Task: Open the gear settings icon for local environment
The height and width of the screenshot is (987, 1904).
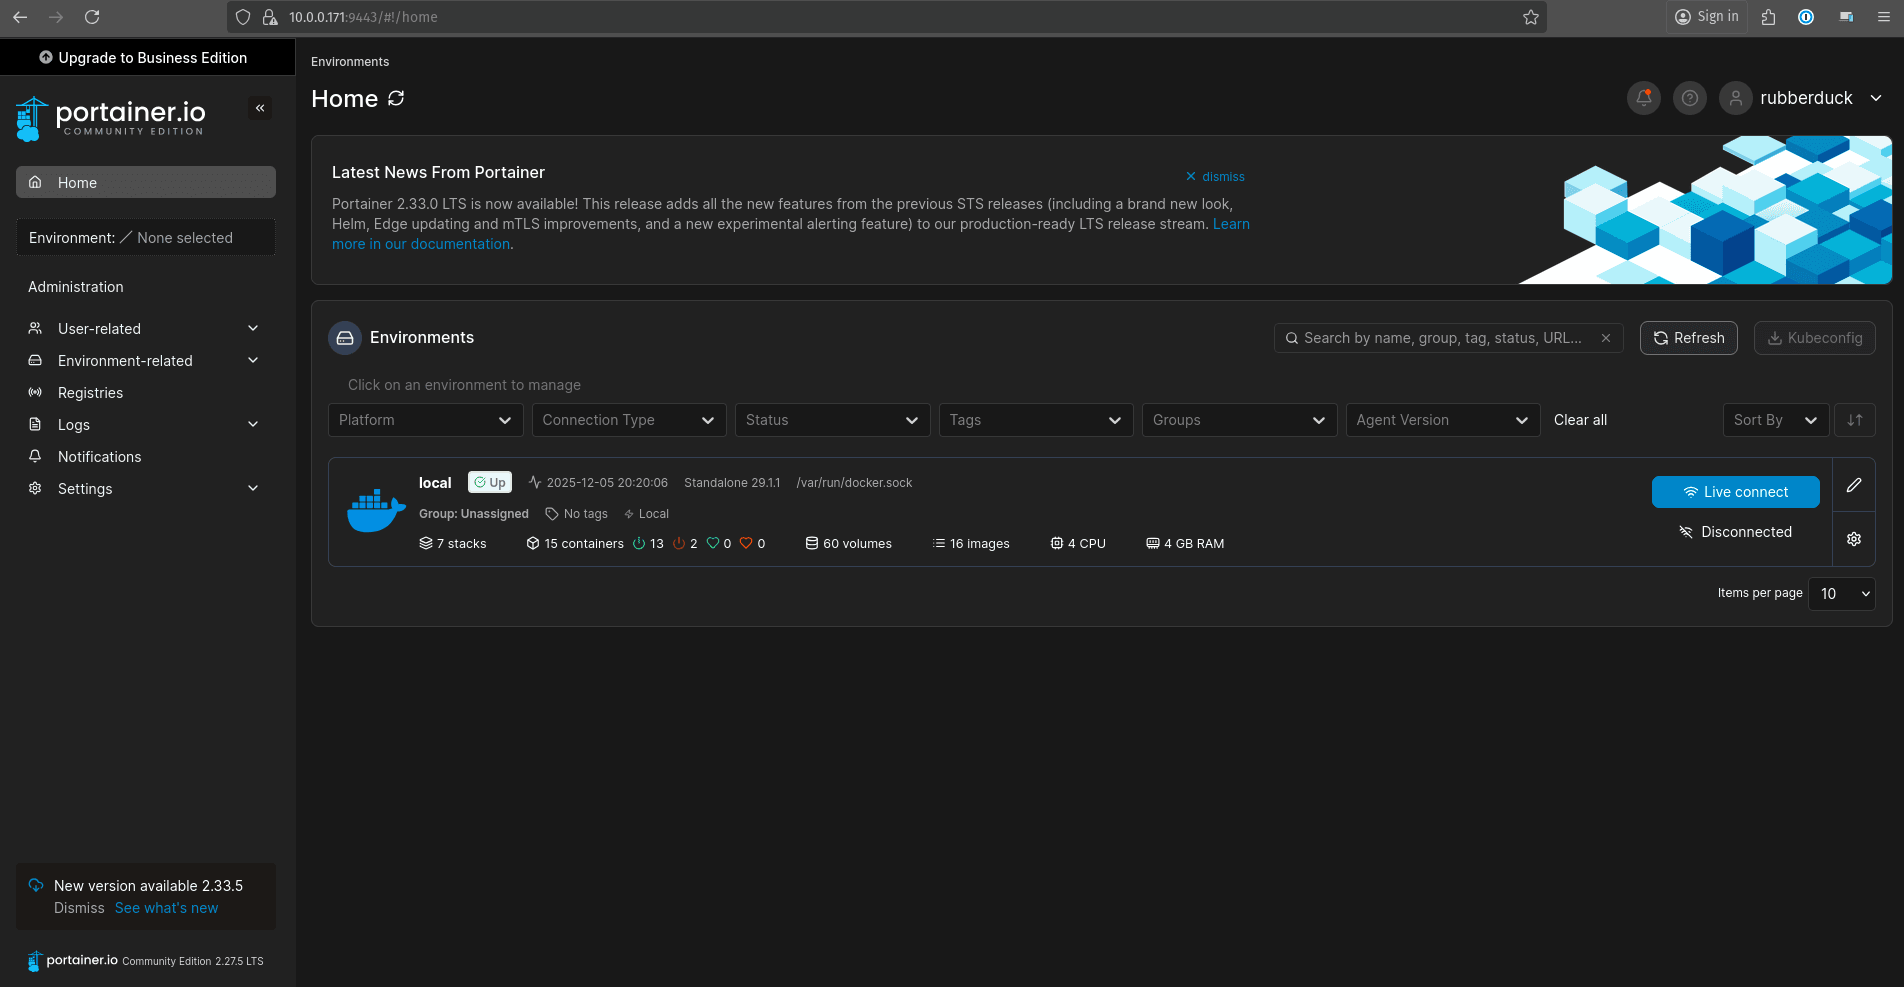Action: click(1853, 539)
